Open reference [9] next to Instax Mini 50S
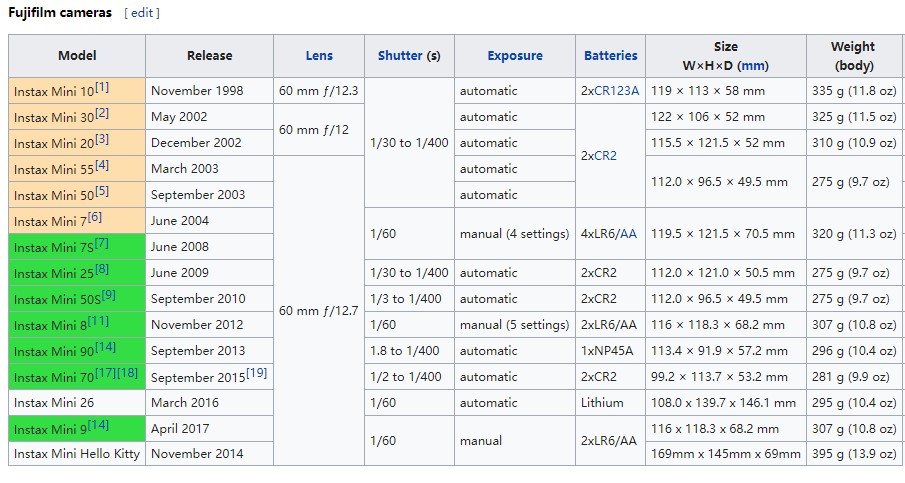This screenshot has width=905, height=483. (x=109, y=295)
